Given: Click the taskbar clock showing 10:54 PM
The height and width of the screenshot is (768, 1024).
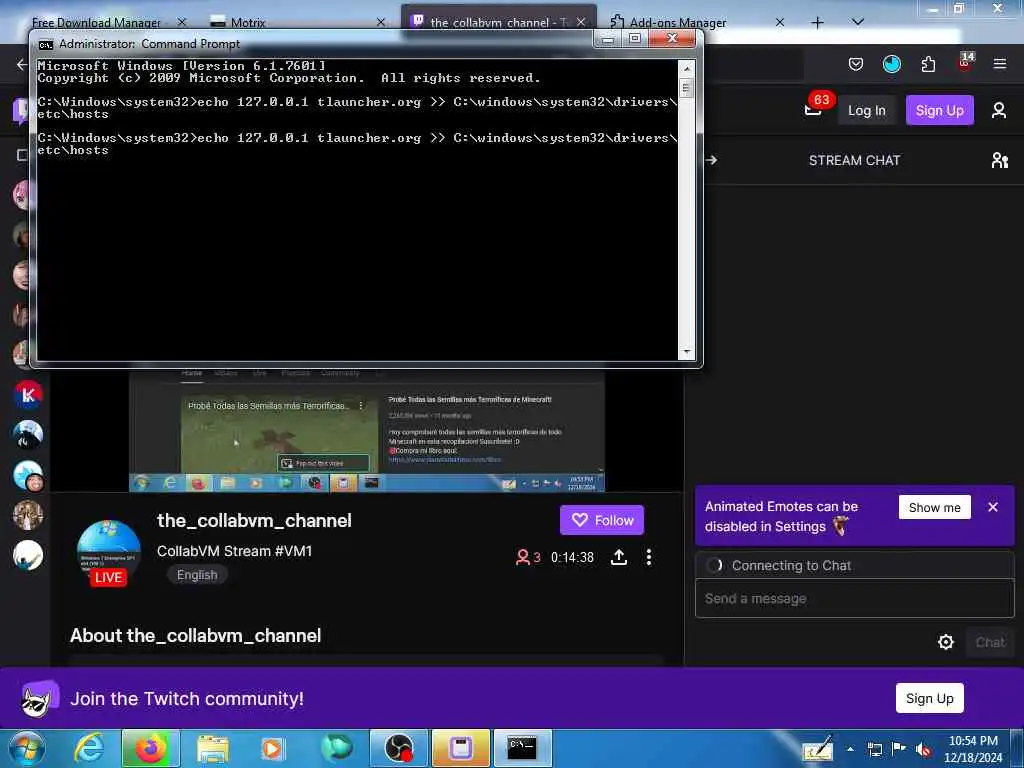Looking at the screenshot, I should click(x=973, y=749).
